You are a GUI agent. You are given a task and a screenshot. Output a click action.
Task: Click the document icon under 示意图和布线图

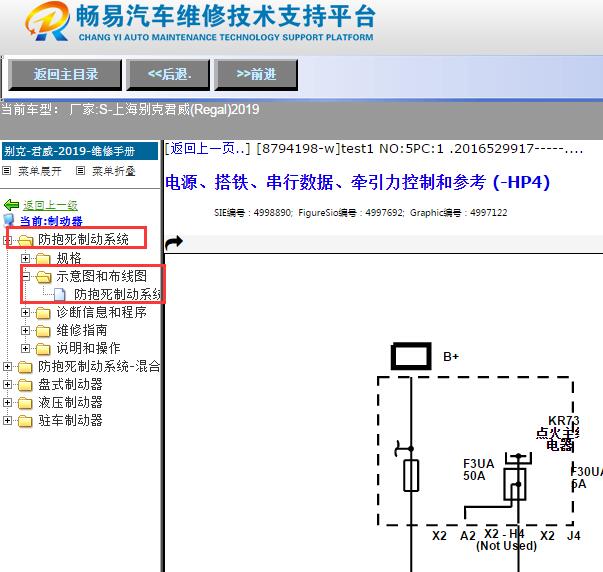pyautogui.click(x=60, y=295)
